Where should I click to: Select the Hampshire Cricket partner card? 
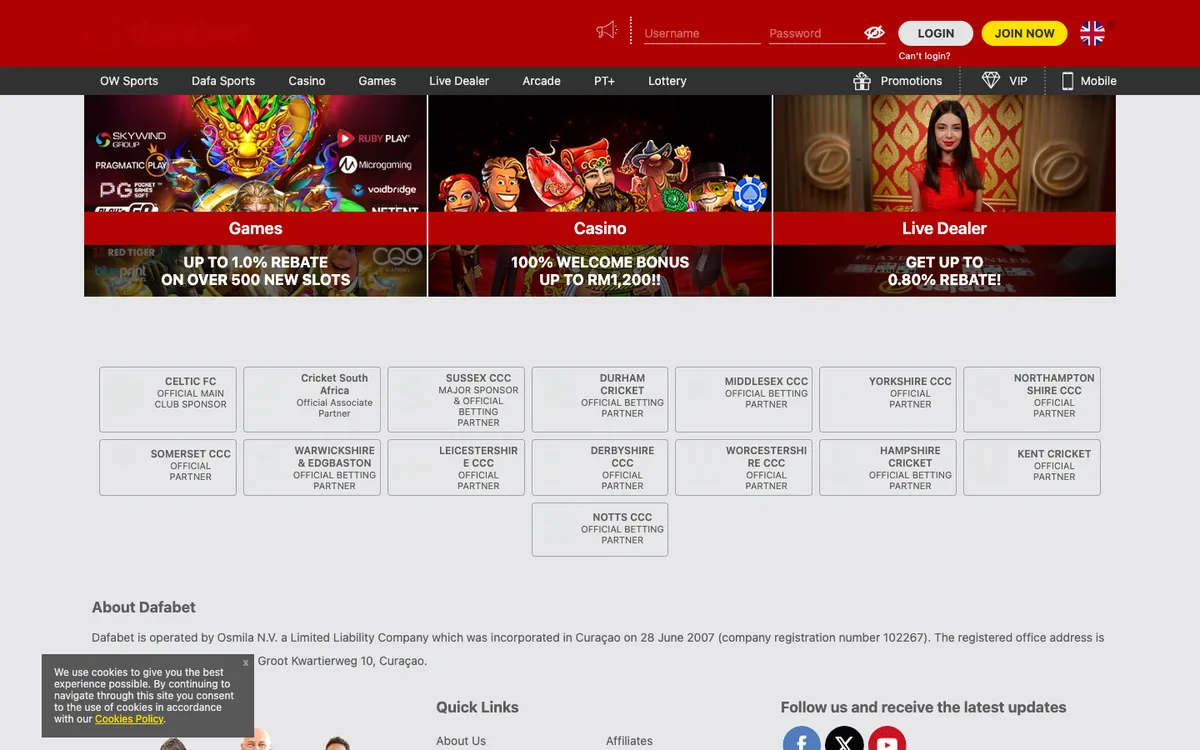coord(888,467)
